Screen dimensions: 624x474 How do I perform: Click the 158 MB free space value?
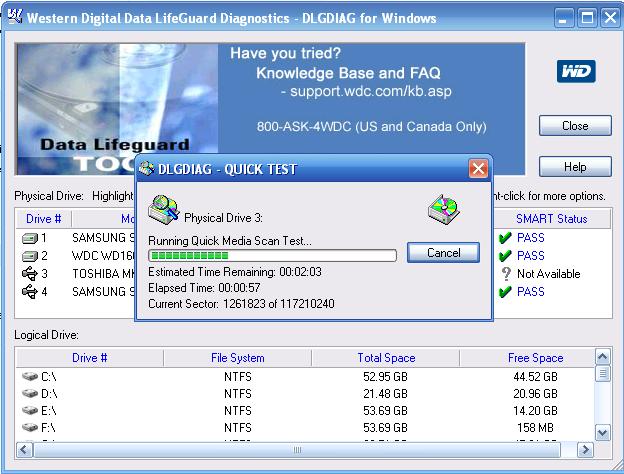(x=535, y=428)
